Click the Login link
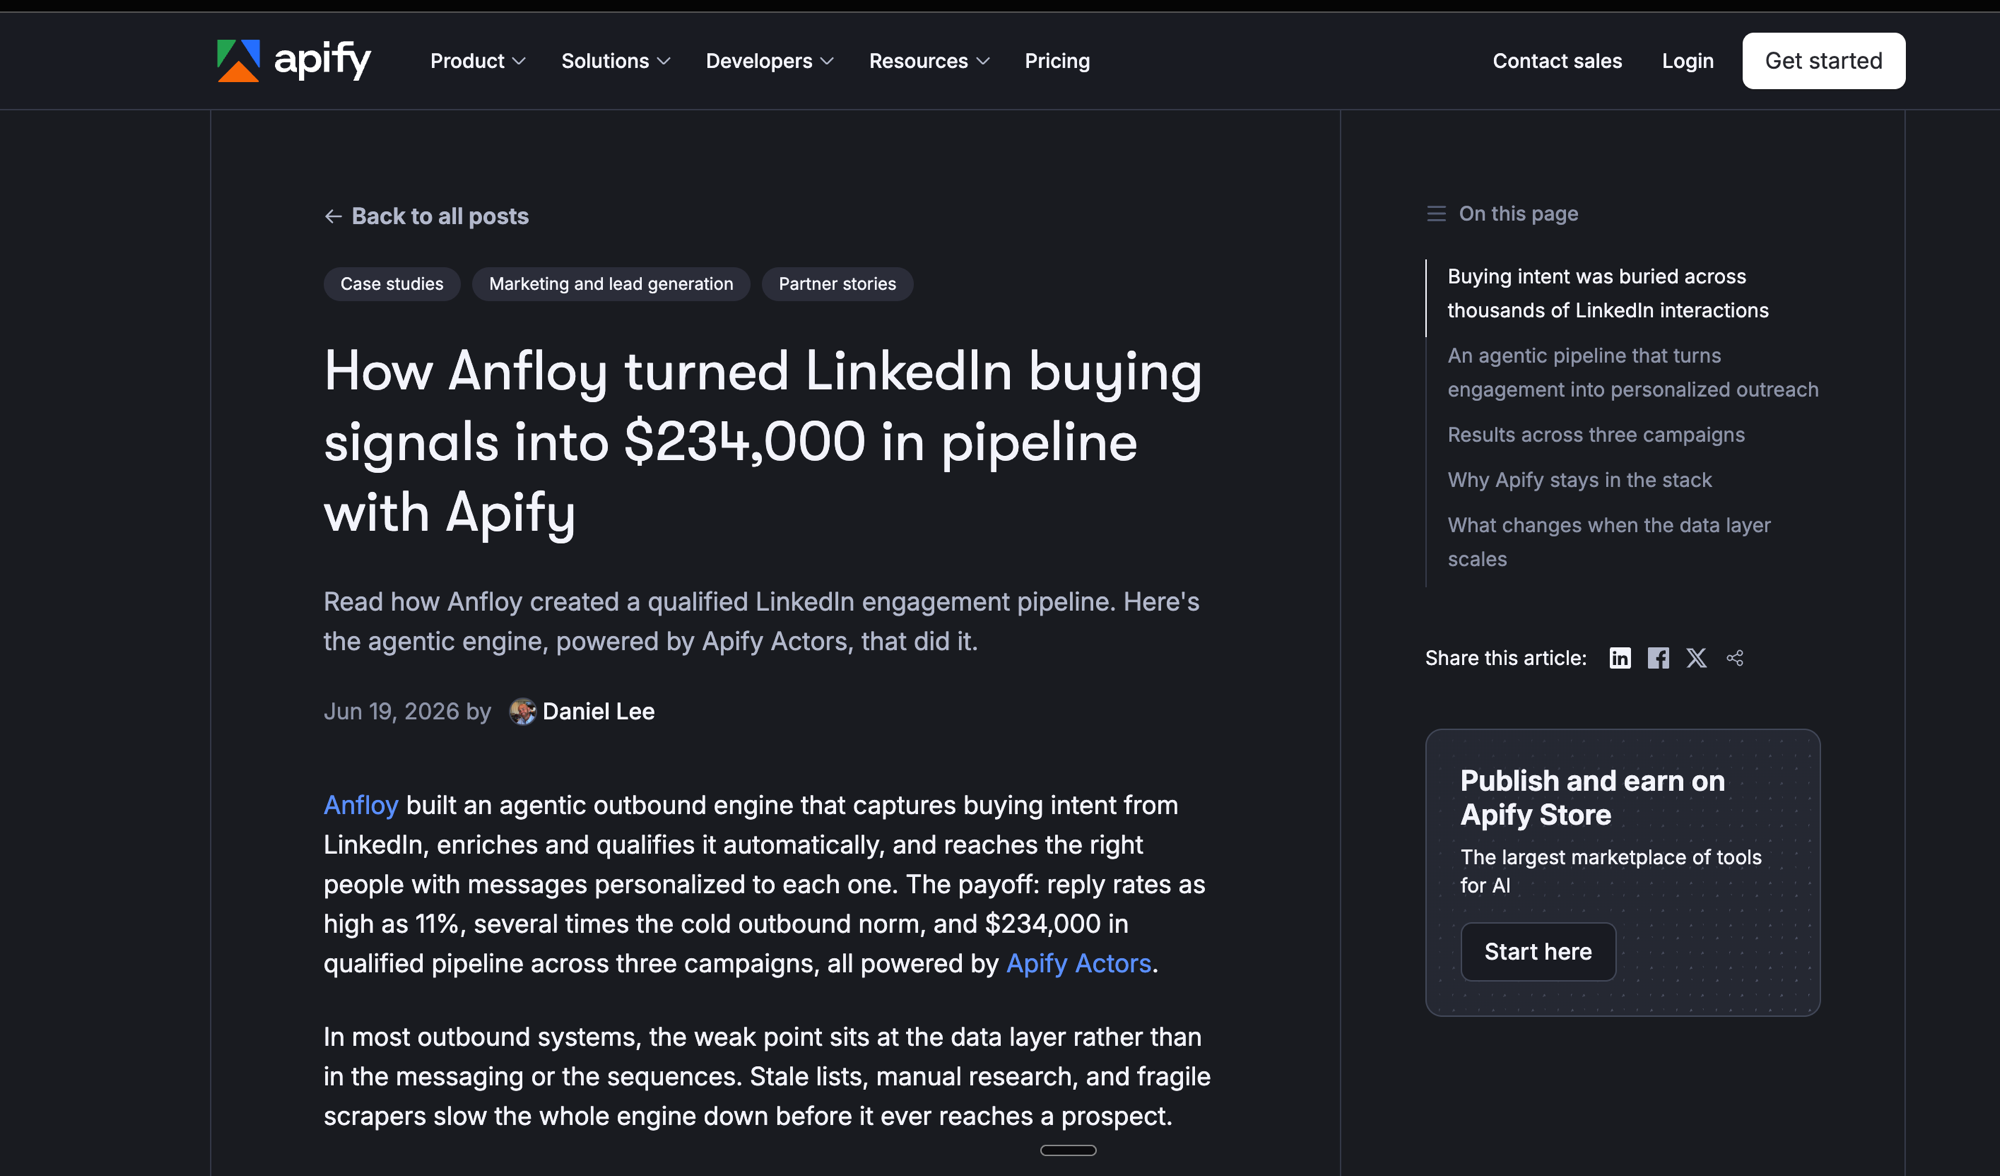Image resolution: width=2000 pixels, height=1176 pixels. 1688,61
